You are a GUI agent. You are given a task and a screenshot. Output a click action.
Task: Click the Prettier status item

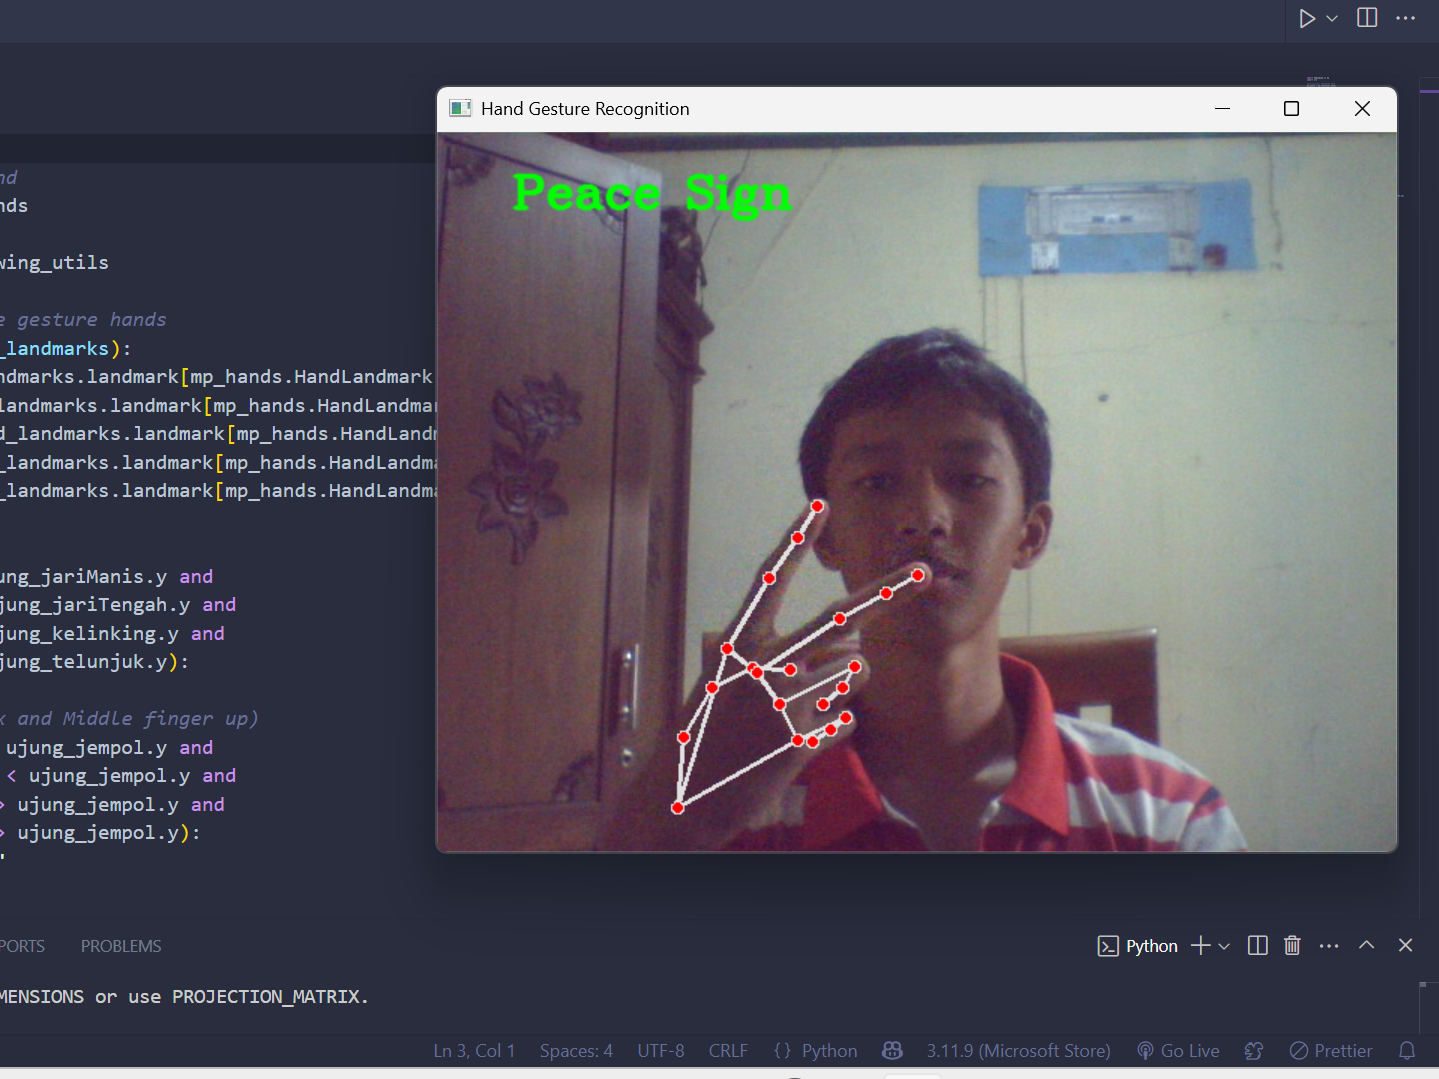point(1331,1051)
